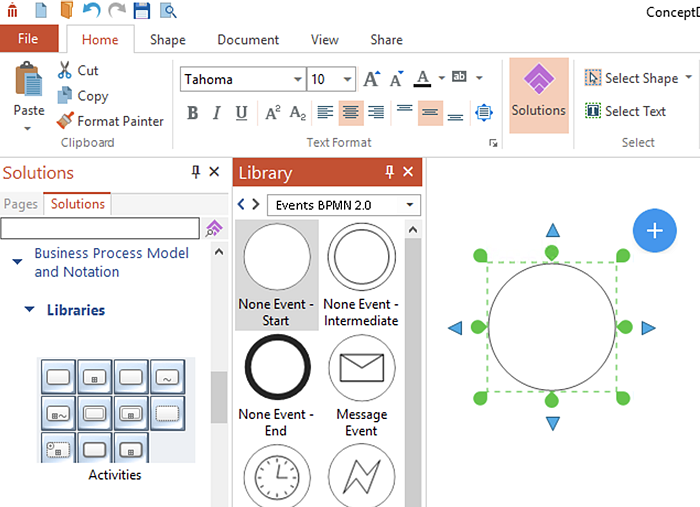The image size is (700, 507).
Task: Expand the Events BPMN 2.0 library dropdown
Action: click(x=409, y=205)
